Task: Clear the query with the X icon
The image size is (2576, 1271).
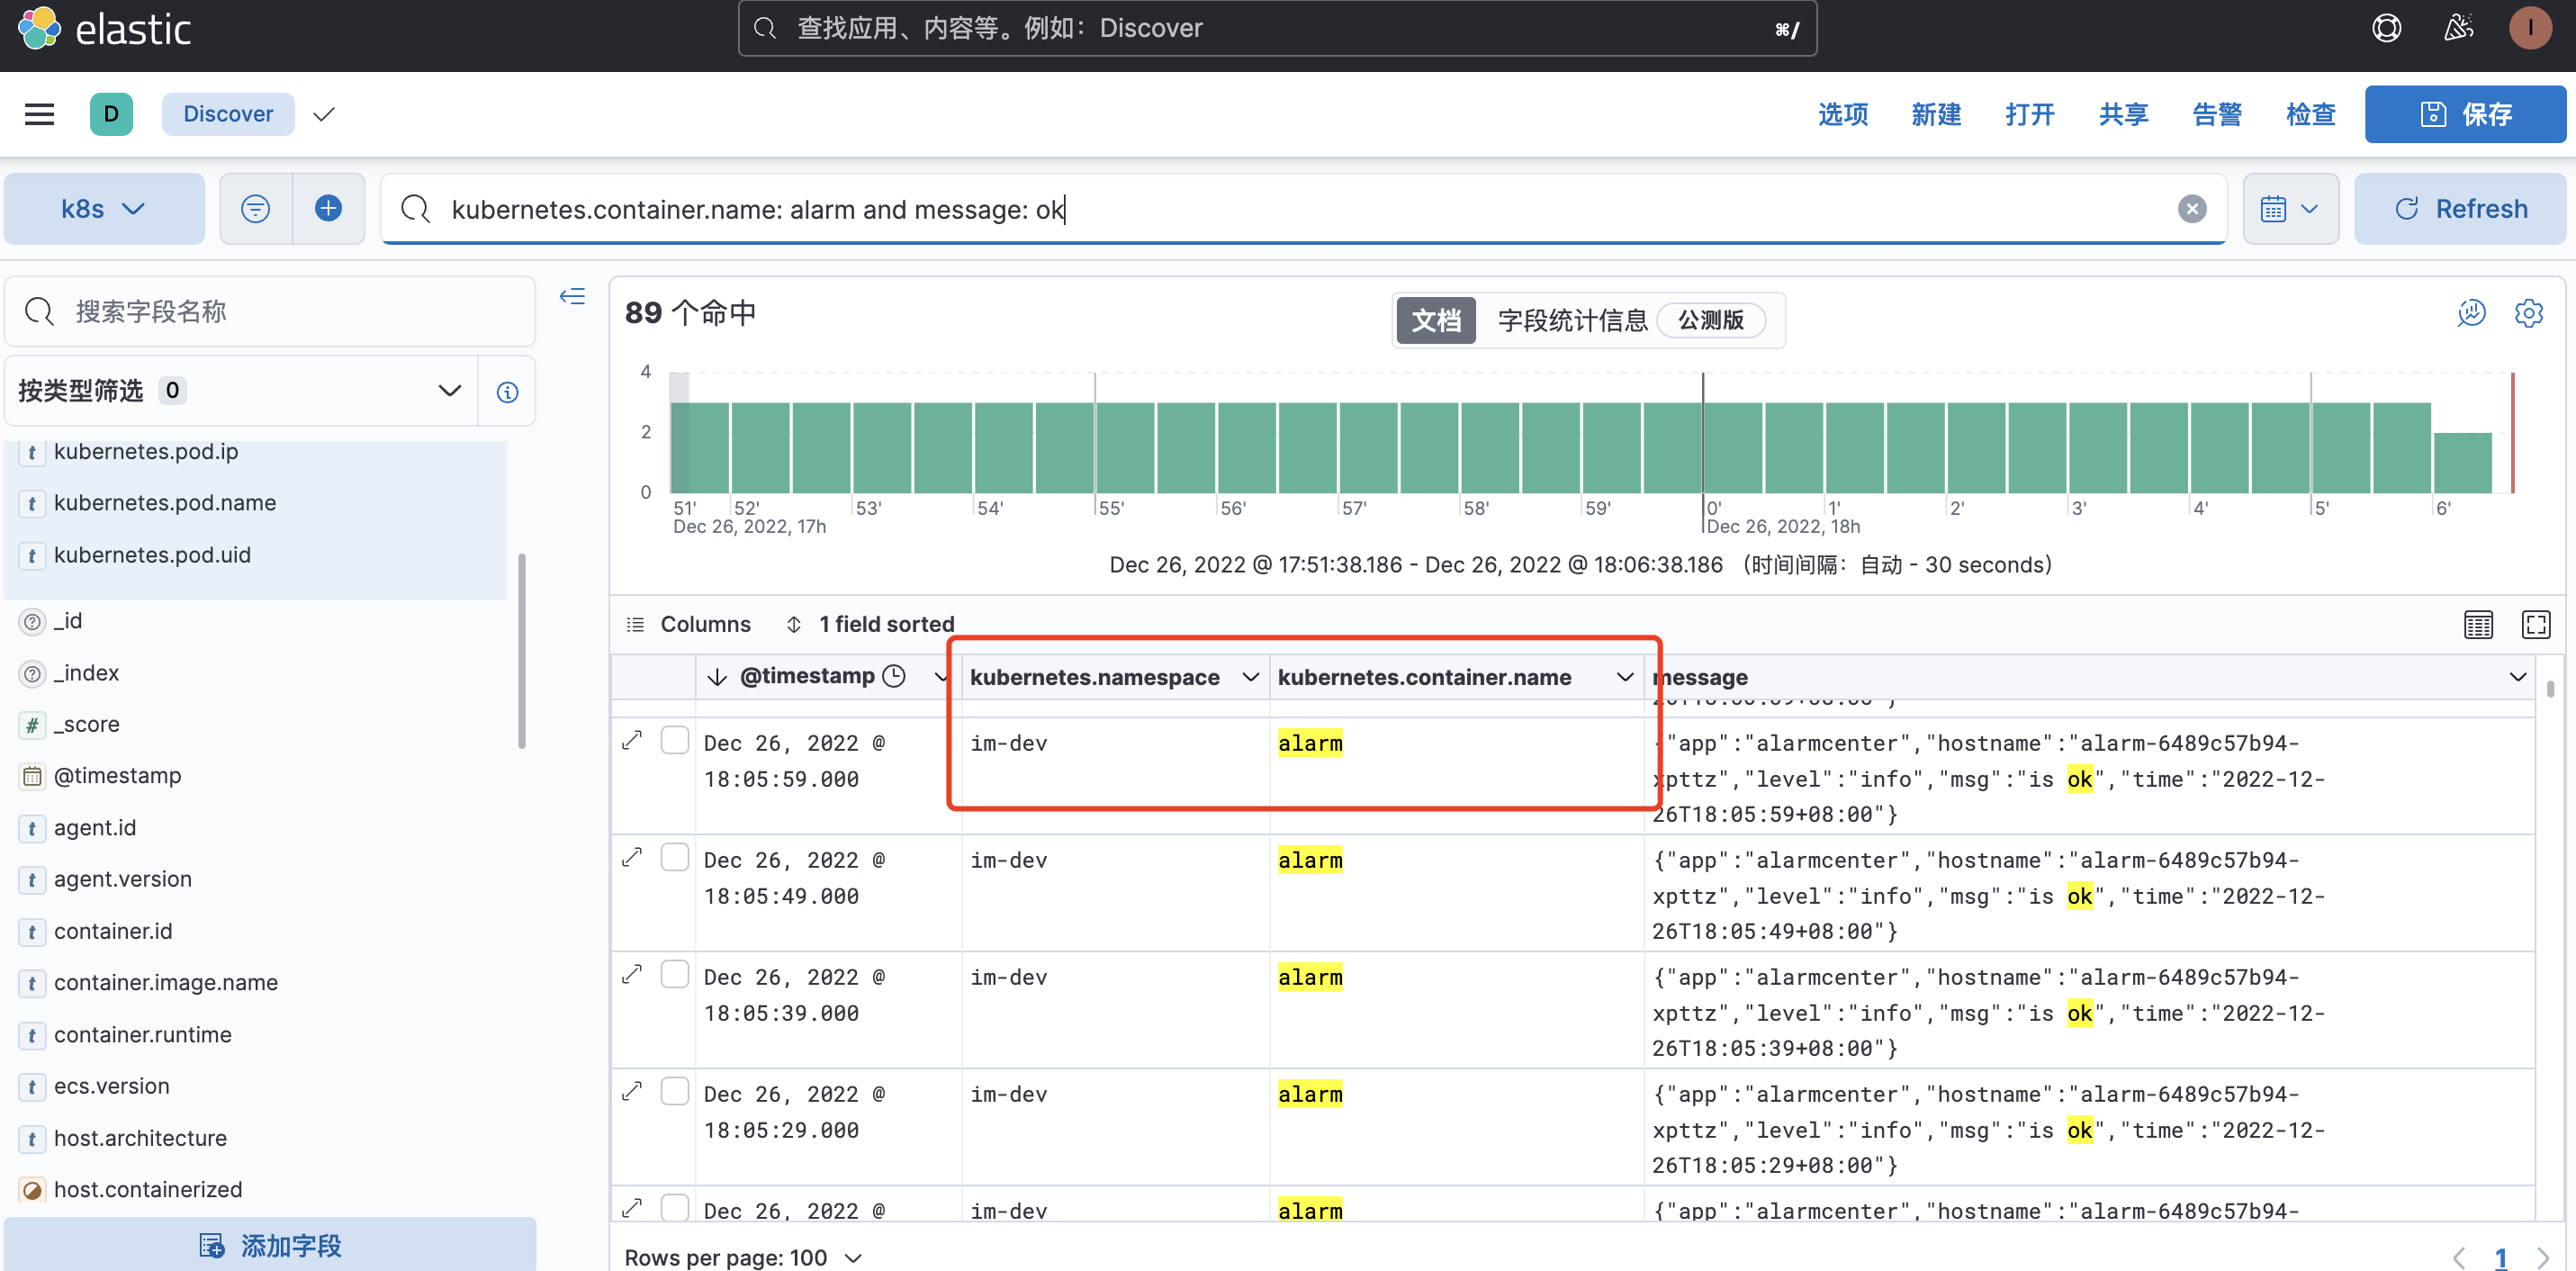Action: click(x=2192, y=208)
